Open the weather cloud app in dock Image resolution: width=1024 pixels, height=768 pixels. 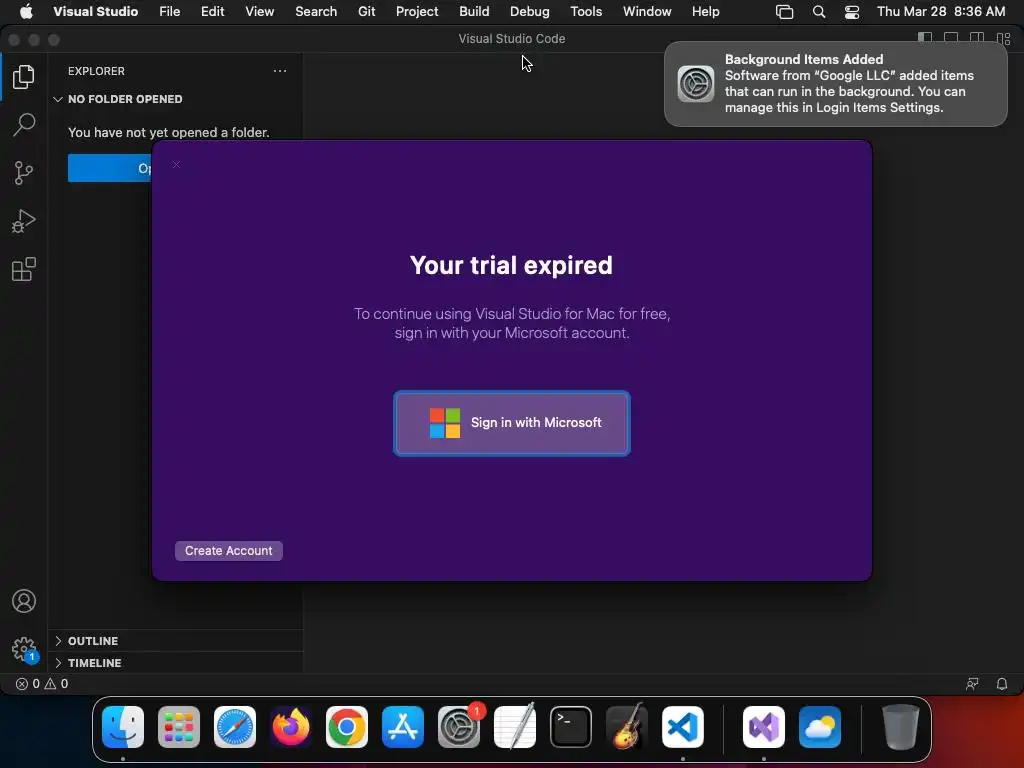click(x=820, y=727)
